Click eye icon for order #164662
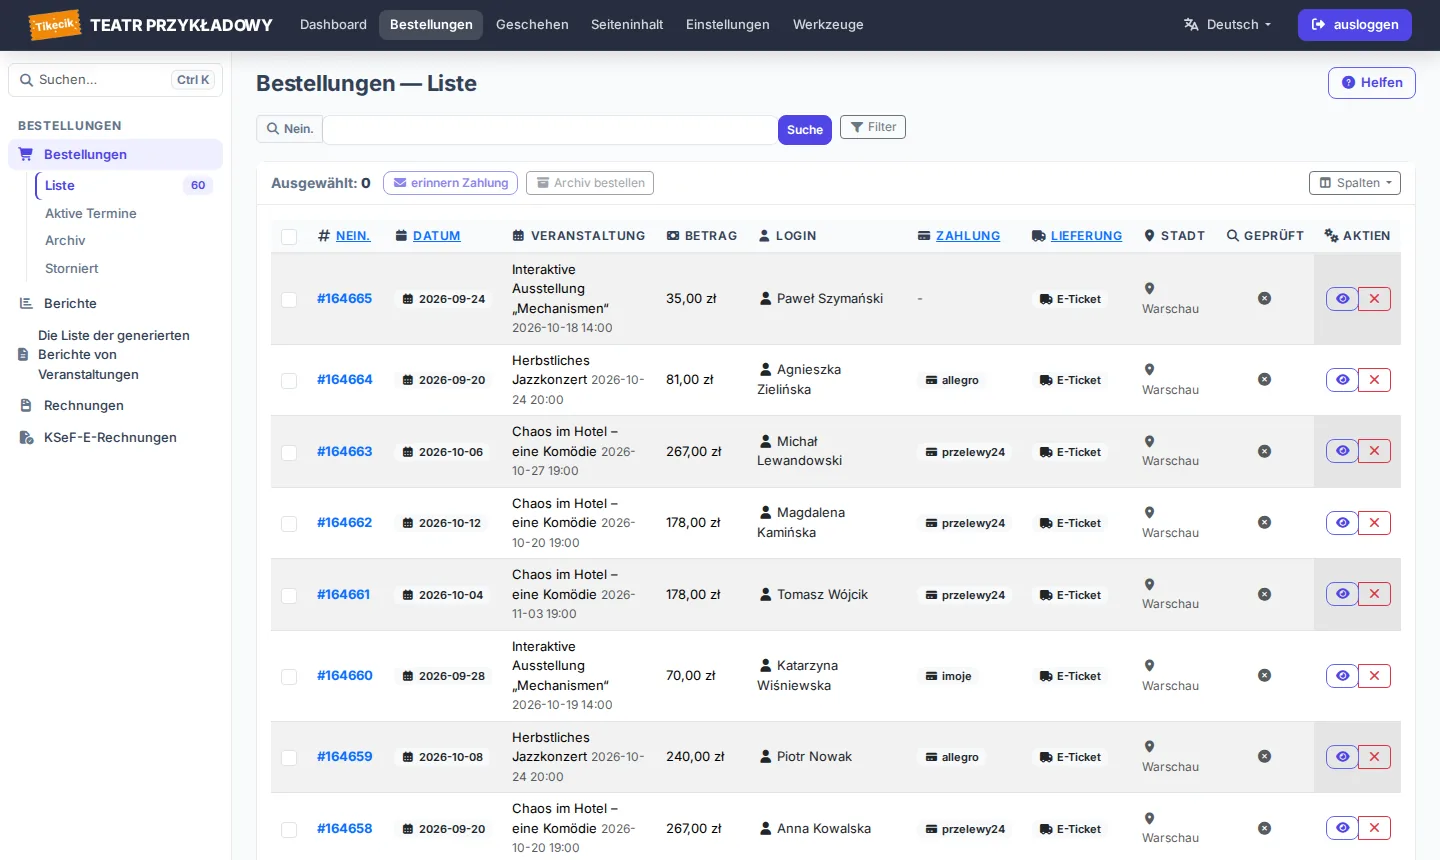 tap(1342, 523)
